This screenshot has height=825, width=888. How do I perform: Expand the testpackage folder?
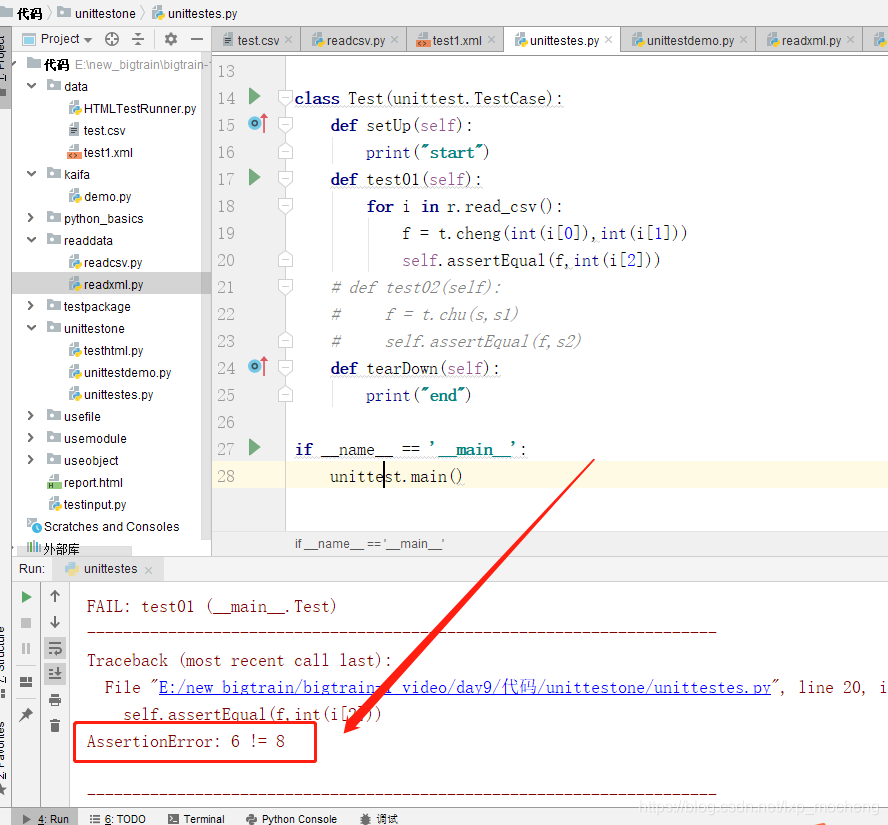pyautogui.click(x=31, y=306)
